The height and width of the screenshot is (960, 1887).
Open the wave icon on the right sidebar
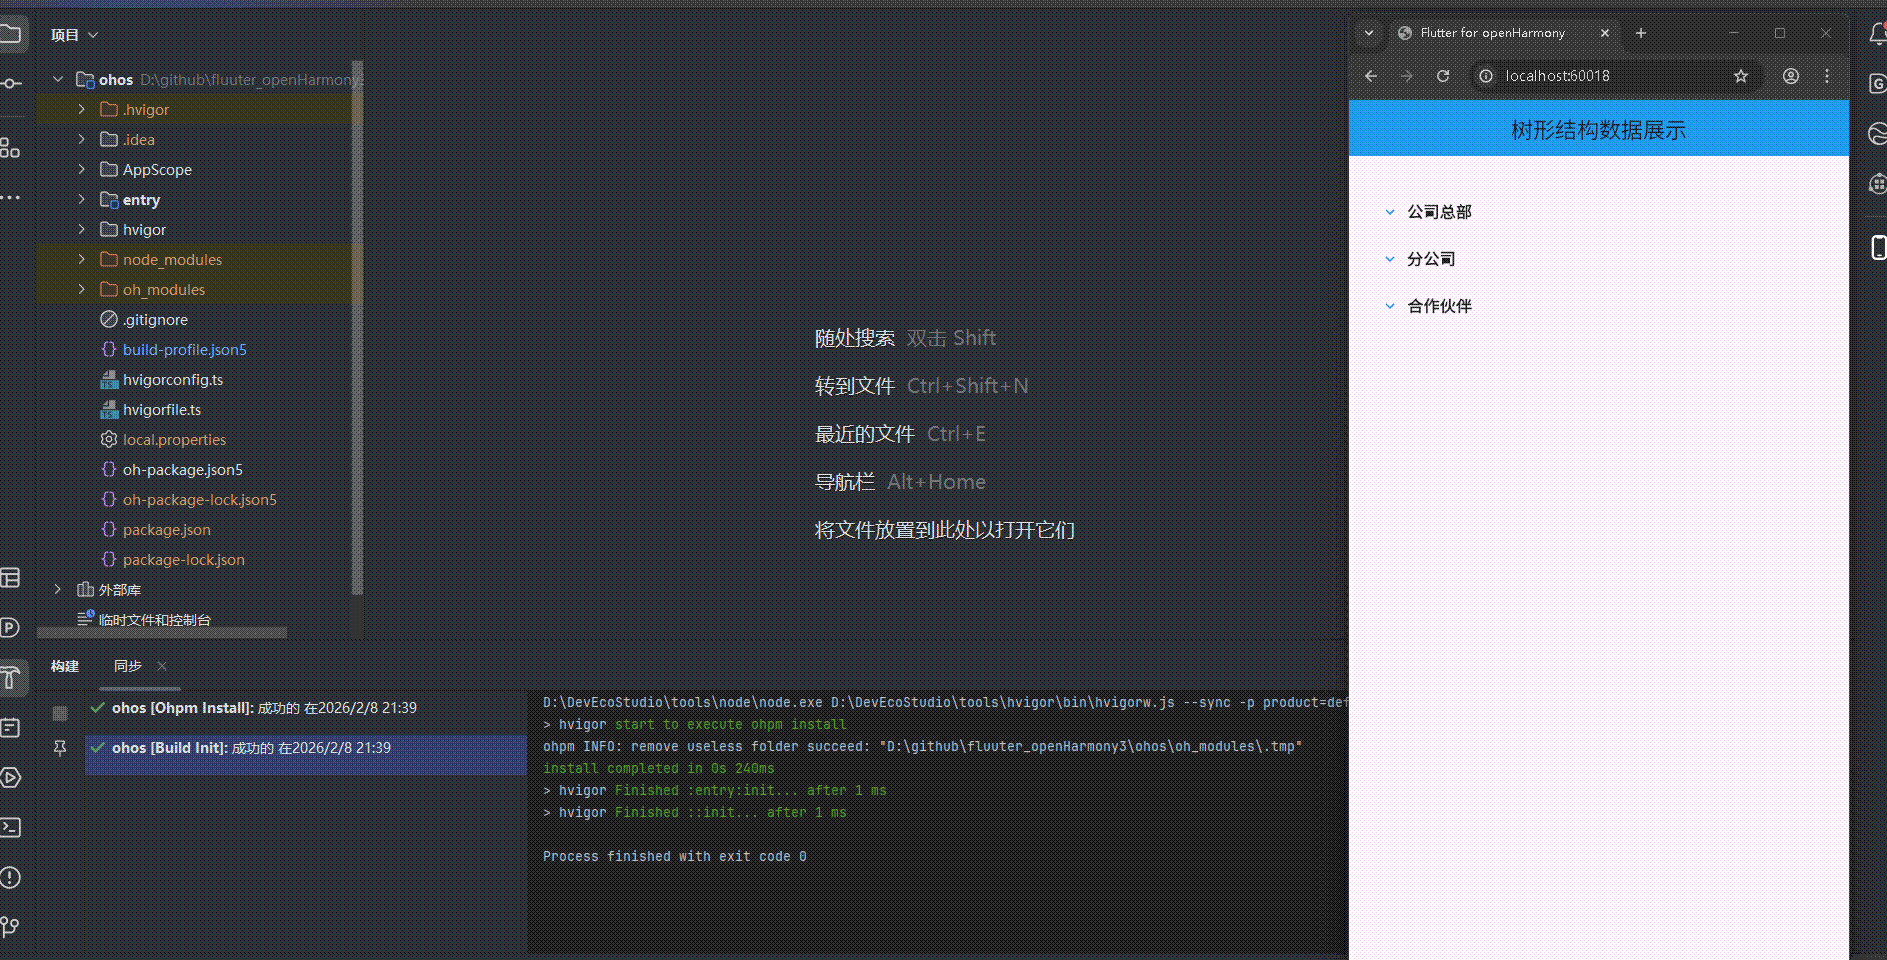pos(1878,133)
